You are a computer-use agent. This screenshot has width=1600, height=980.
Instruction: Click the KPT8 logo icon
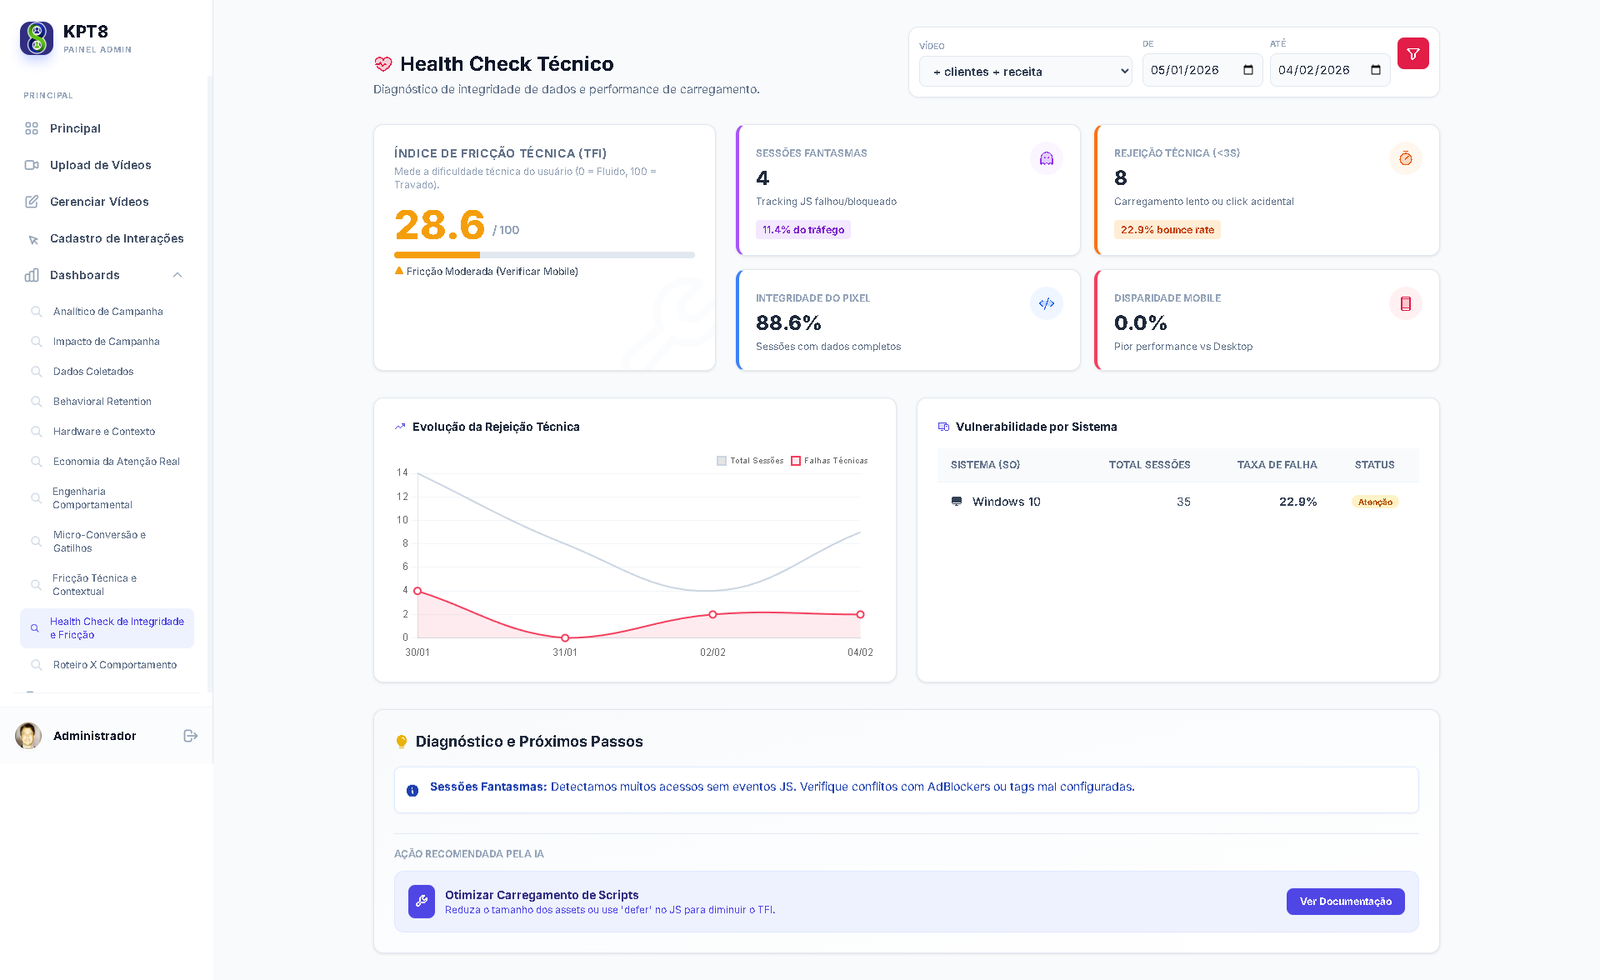click(x=37, y=38)
